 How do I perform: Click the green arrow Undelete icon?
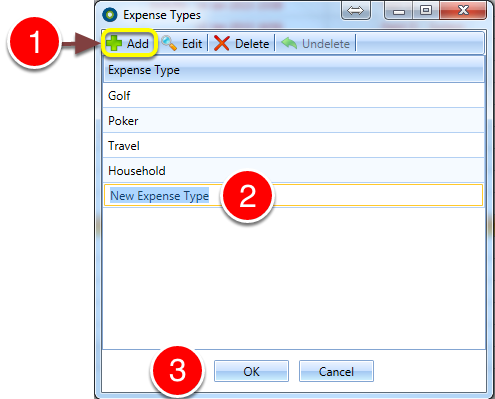click(x=289, y=43)
